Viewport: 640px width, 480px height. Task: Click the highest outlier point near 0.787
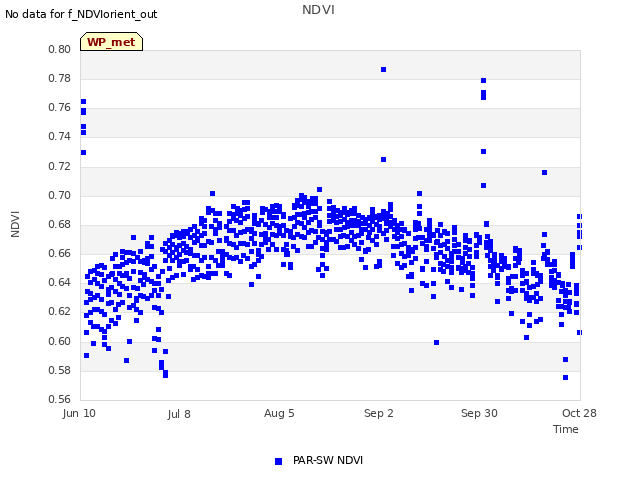pyautogui.click(x=383, y=70)
